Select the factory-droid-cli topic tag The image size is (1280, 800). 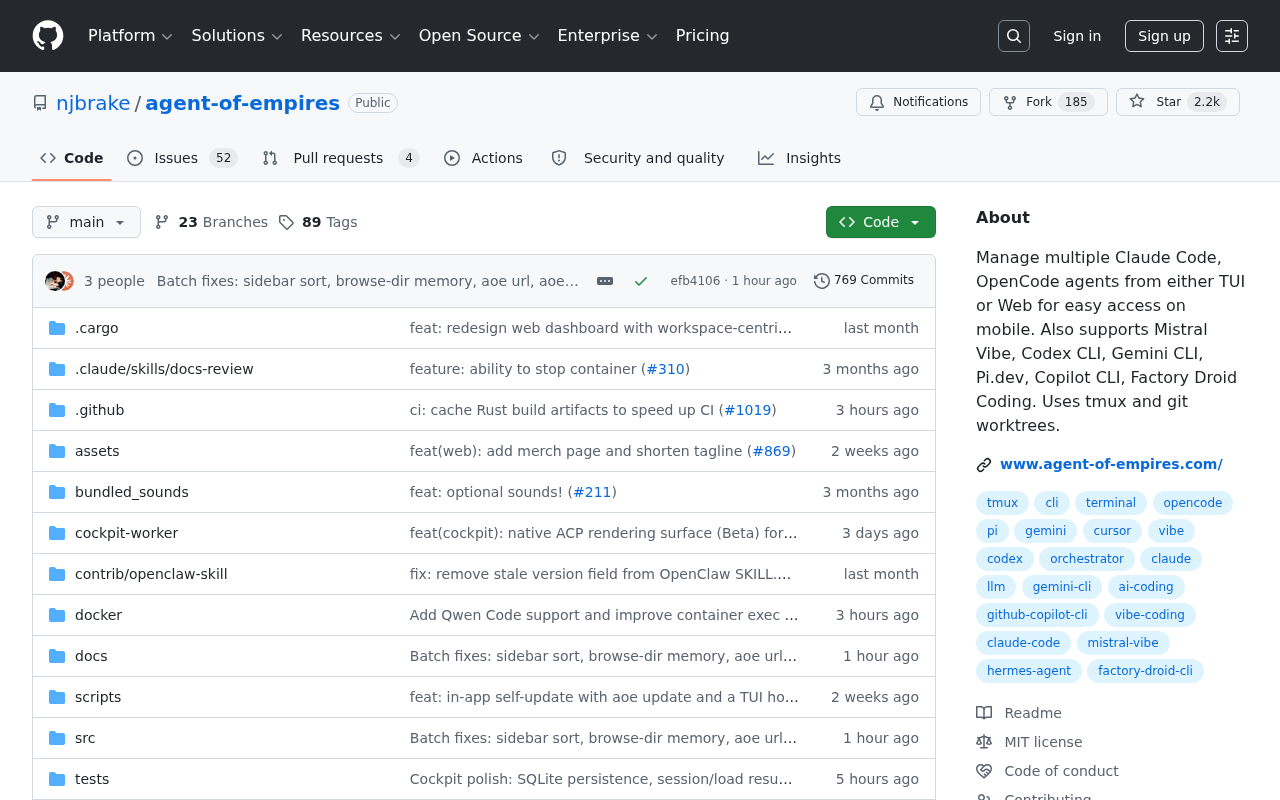pyautogui.click(x=1145, y=671)
